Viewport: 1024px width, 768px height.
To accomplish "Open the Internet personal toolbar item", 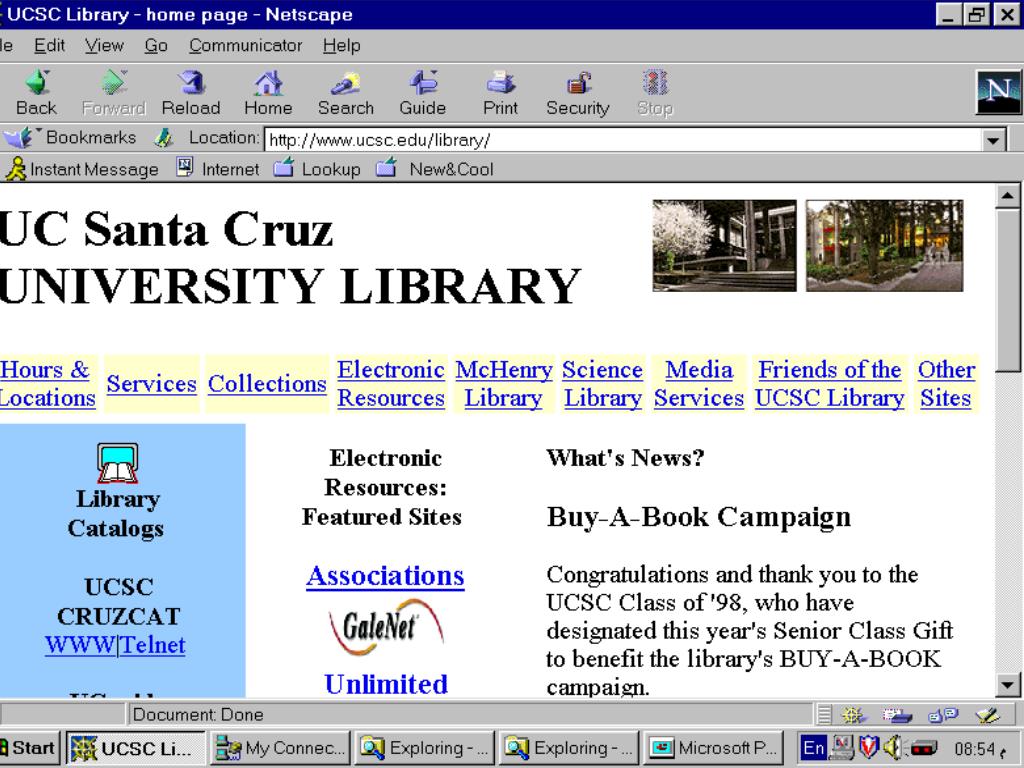I will tap(218, 169).
